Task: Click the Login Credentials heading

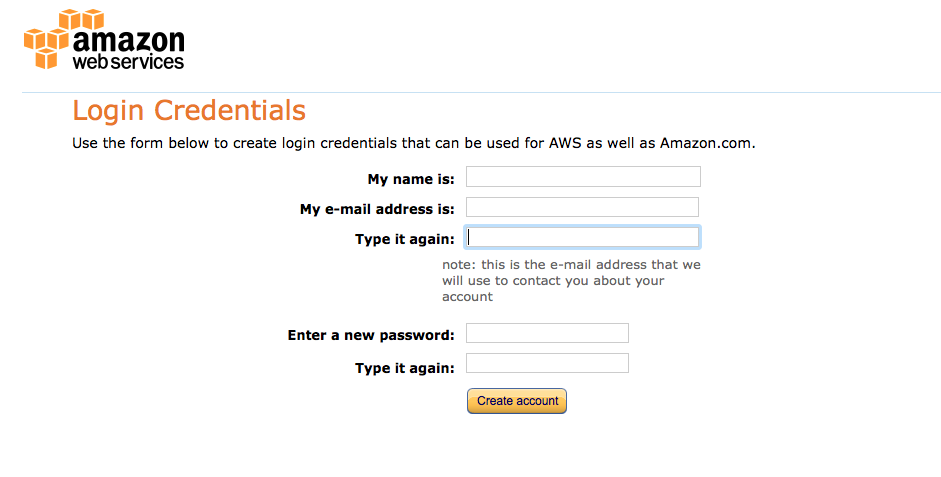Action: 189,110
